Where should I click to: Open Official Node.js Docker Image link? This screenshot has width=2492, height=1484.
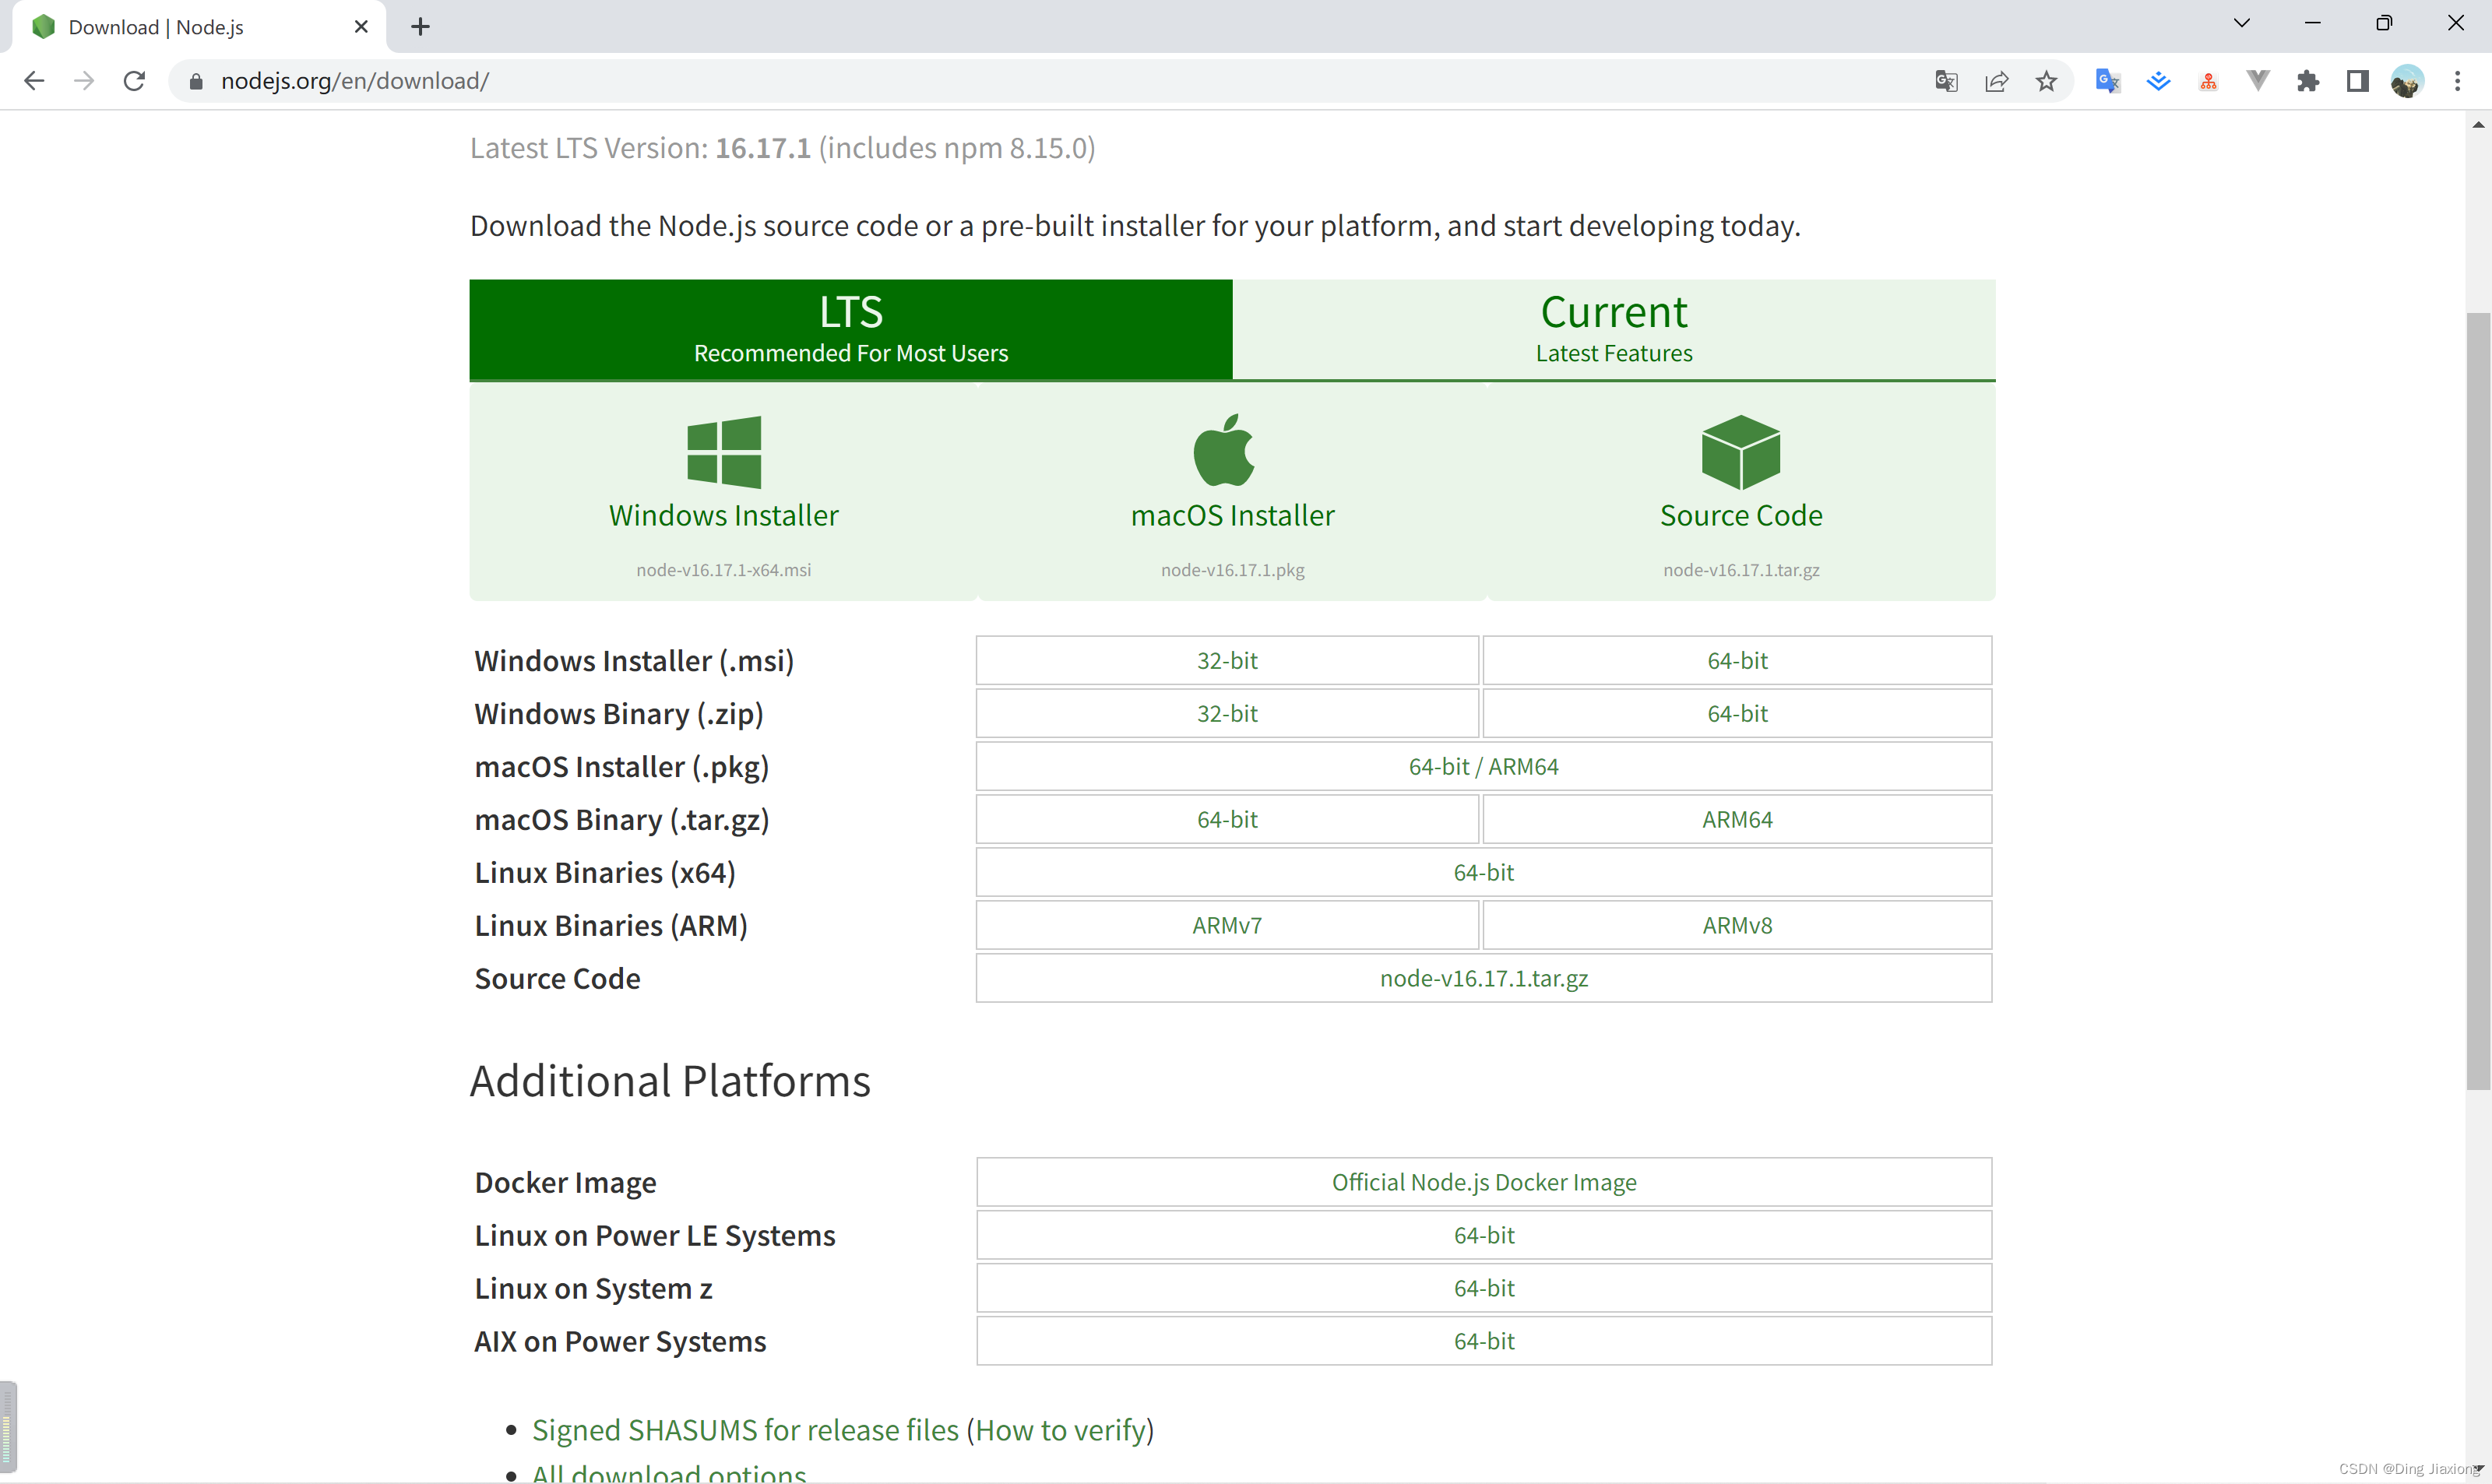[x=1484, y=1182]
